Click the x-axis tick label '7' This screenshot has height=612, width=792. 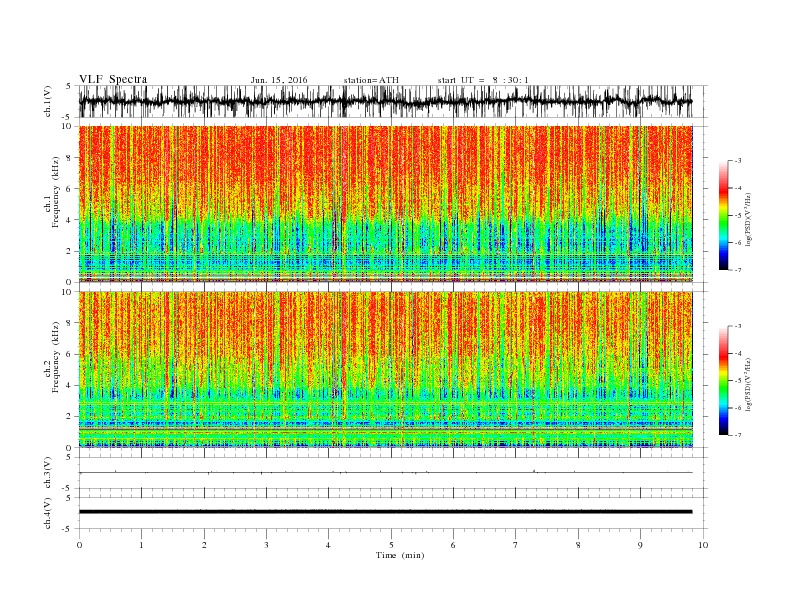(x=516, y=545)
